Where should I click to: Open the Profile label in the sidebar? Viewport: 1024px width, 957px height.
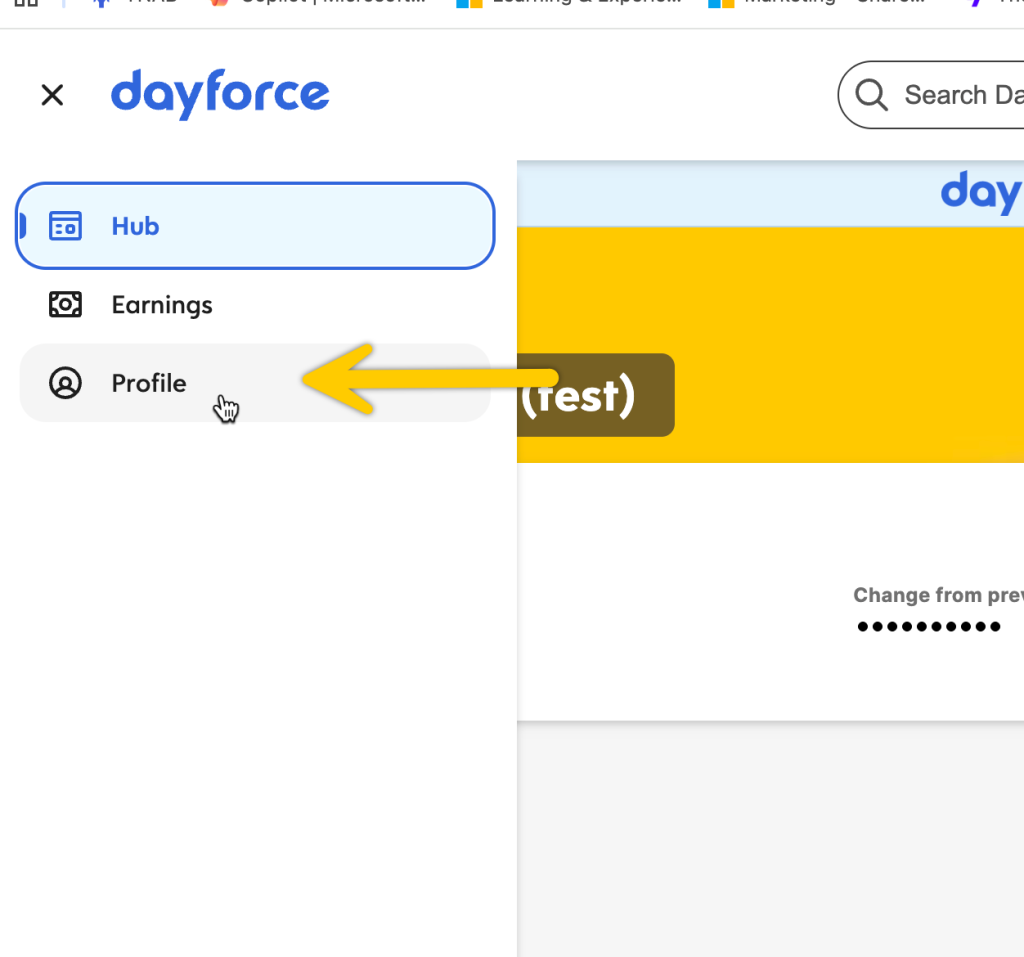coord(149,383)
